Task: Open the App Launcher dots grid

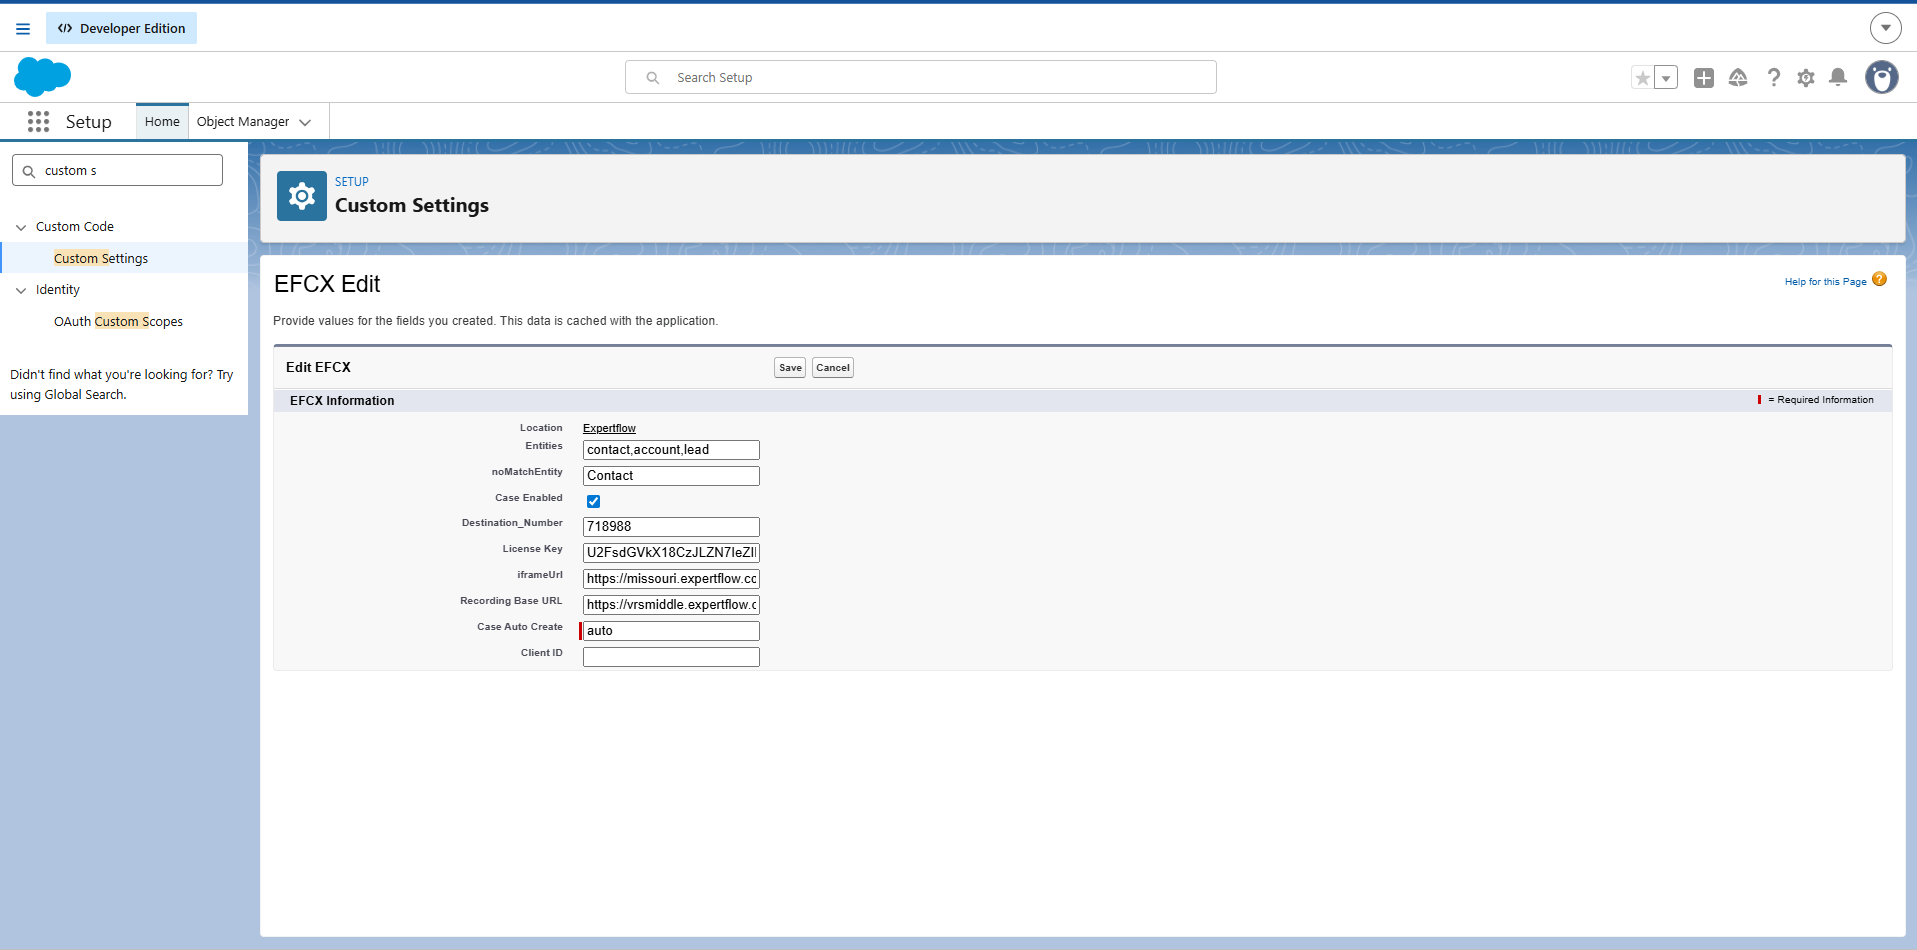Action: (38, 122)
